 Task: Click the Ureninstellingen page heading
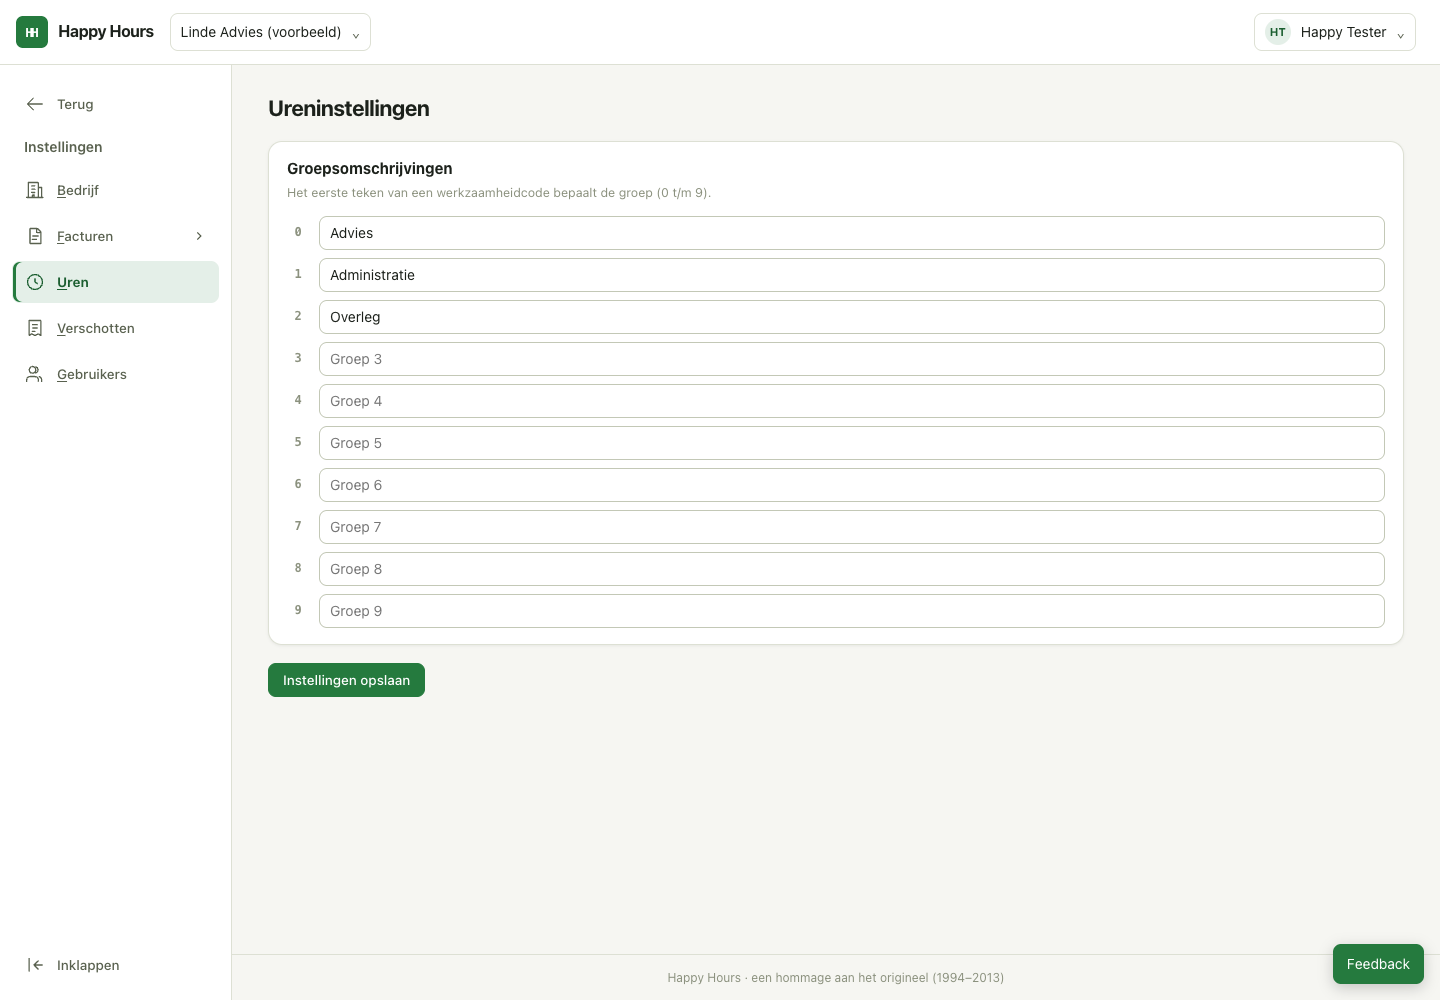click(x=349, y=109)
